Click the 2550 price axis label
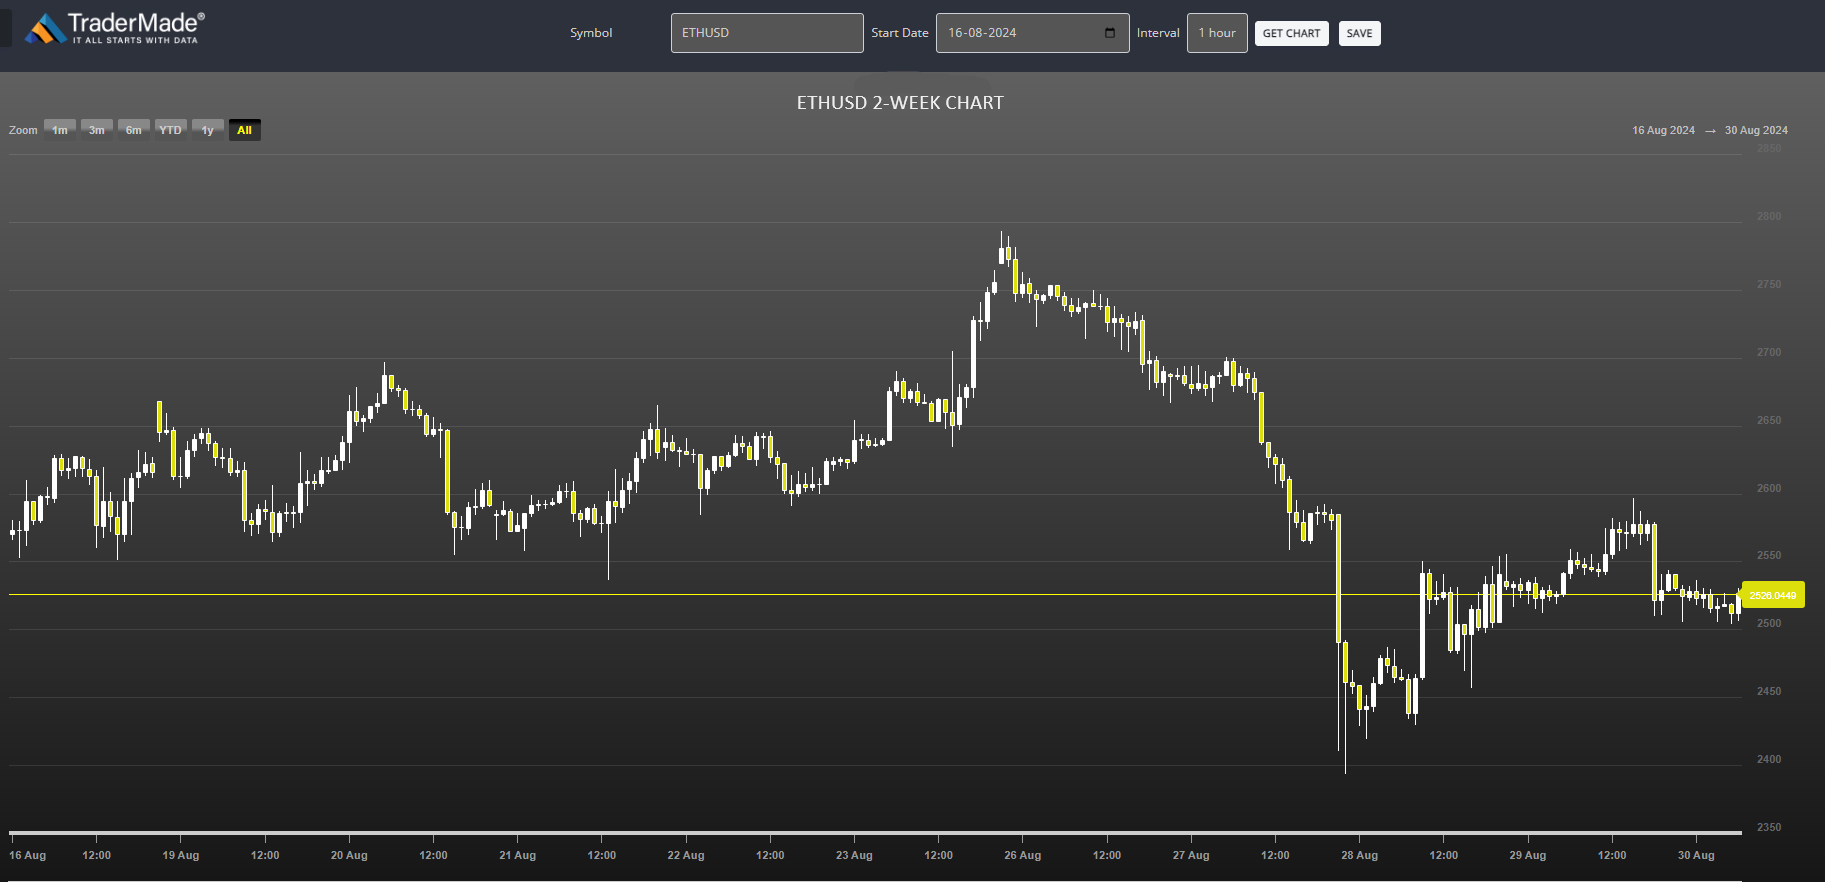The image size is (1825, 882). point(1769,555)
